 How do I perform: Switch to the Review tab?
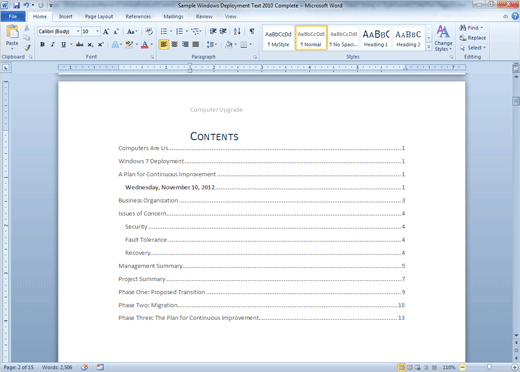tap(204, 16)
